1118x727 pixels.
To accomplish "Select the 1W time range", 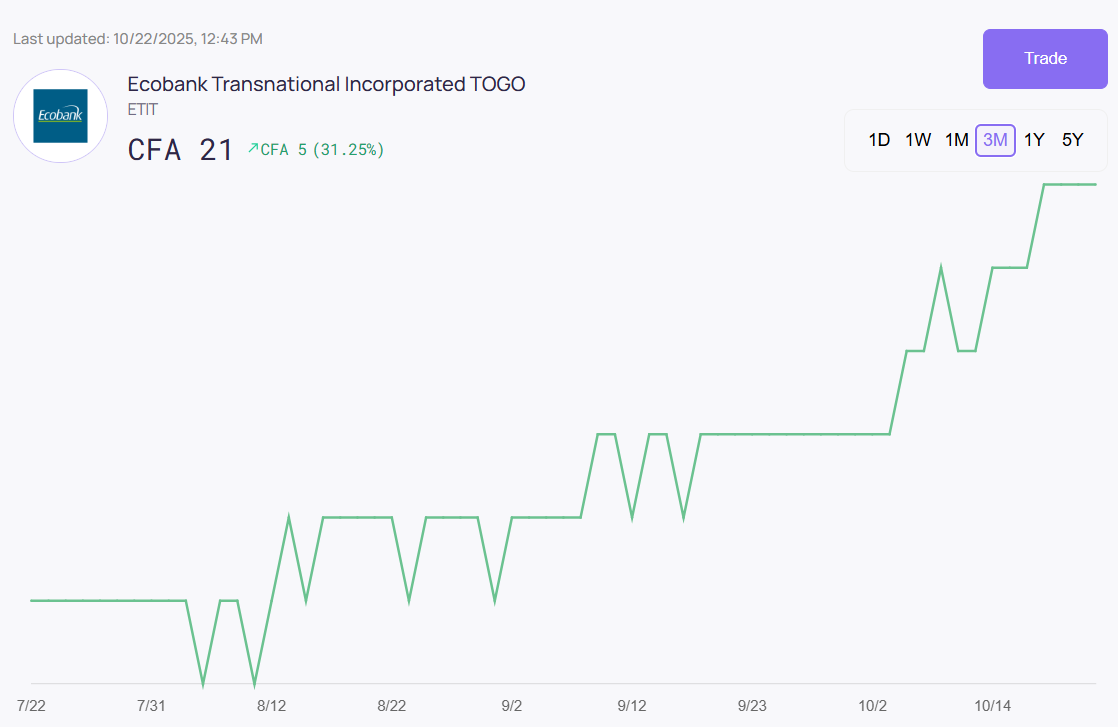I will click(x=918, y=140).
